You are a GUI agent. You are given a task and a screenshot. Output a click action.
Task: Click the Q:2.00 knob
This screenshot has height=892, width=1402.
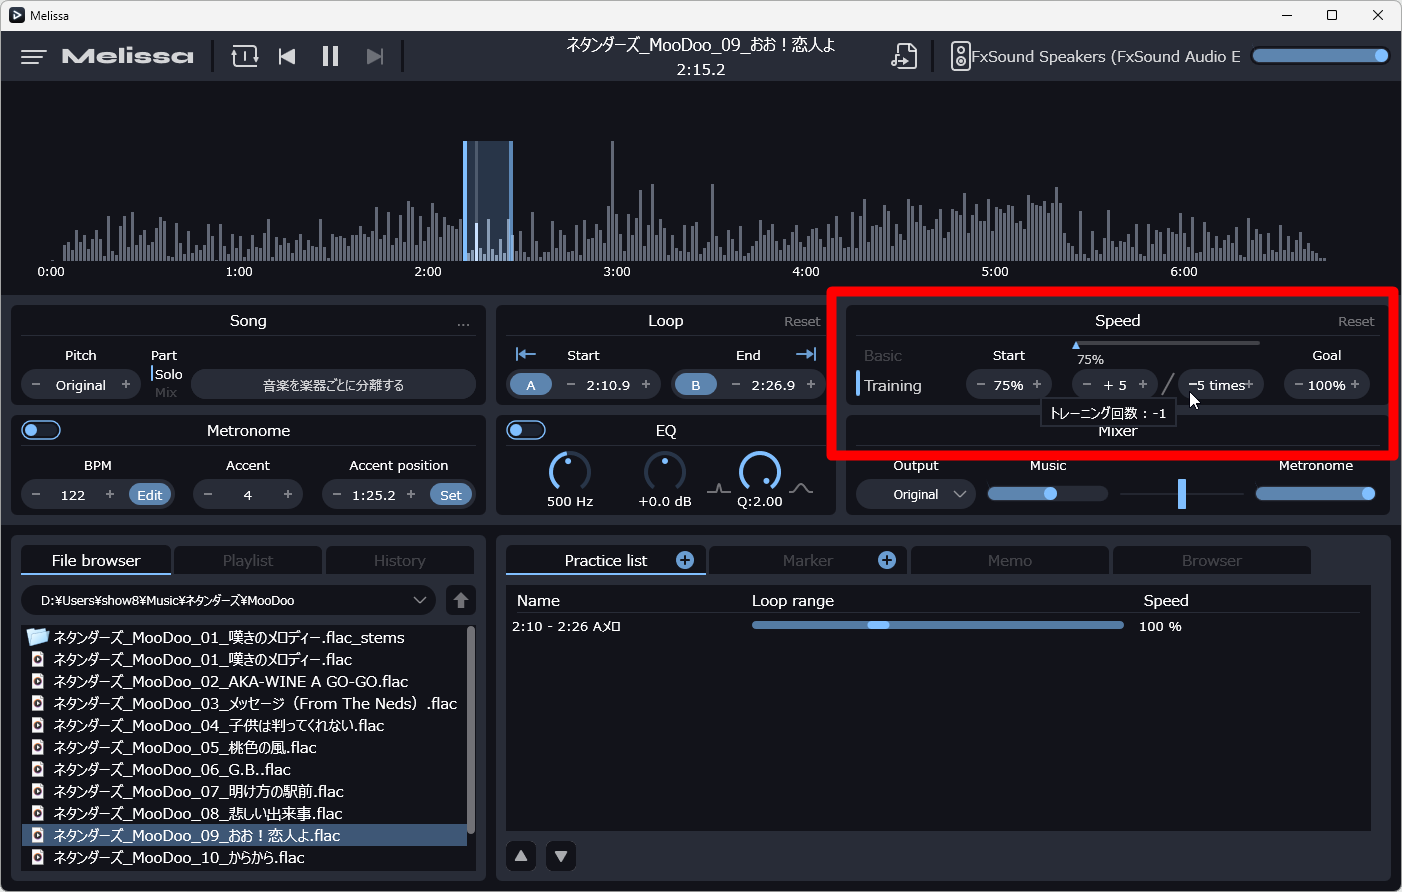[760, 472]
